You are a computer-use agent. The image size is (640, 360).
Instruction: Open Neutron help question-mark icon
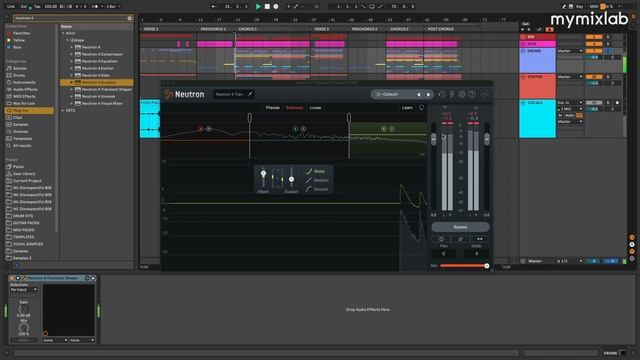[472, 94]
